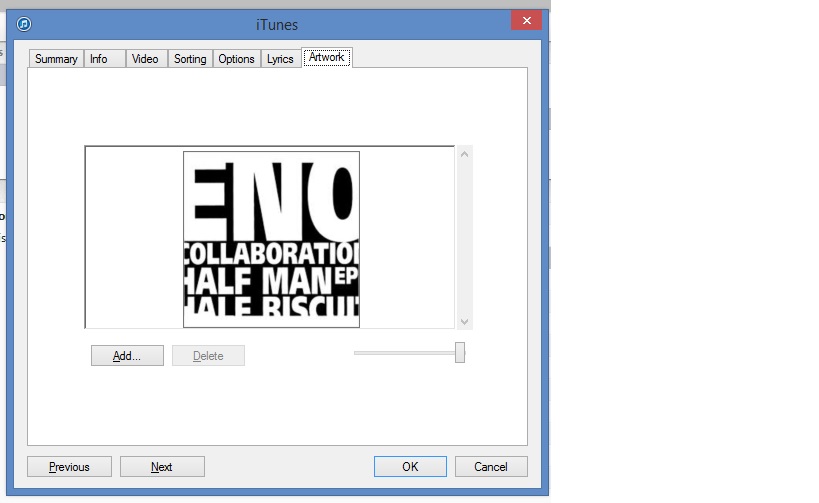Switch to the Summary tab
819x503 pixels.
click(x=56, y=59)
